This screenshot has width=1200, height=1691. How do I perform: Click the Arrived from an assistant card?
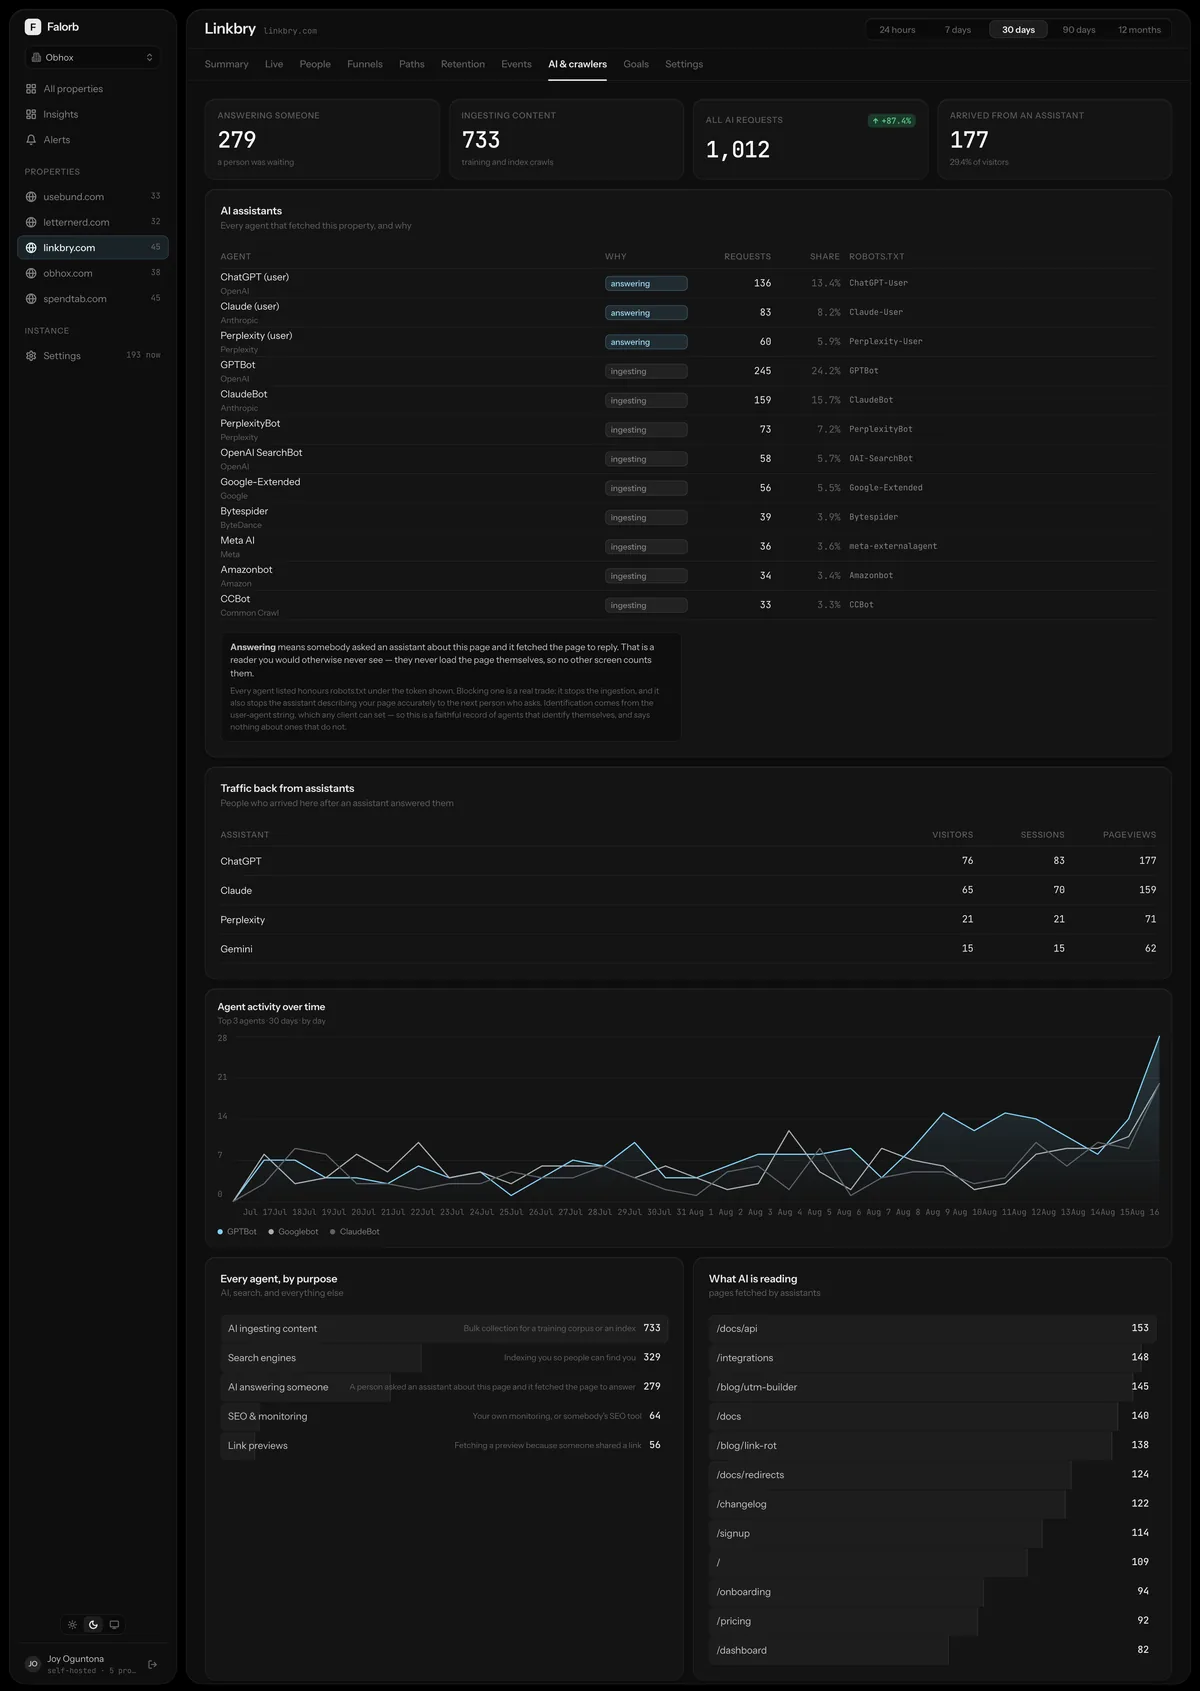(1054, 139)
